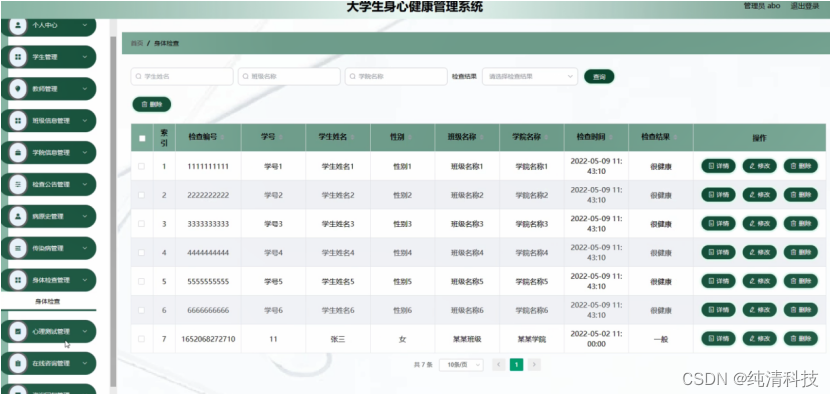The height and width of the screenshot is (397, 834).
Task: Sort by 学院名称 column arrows
Action: [547, 137]
